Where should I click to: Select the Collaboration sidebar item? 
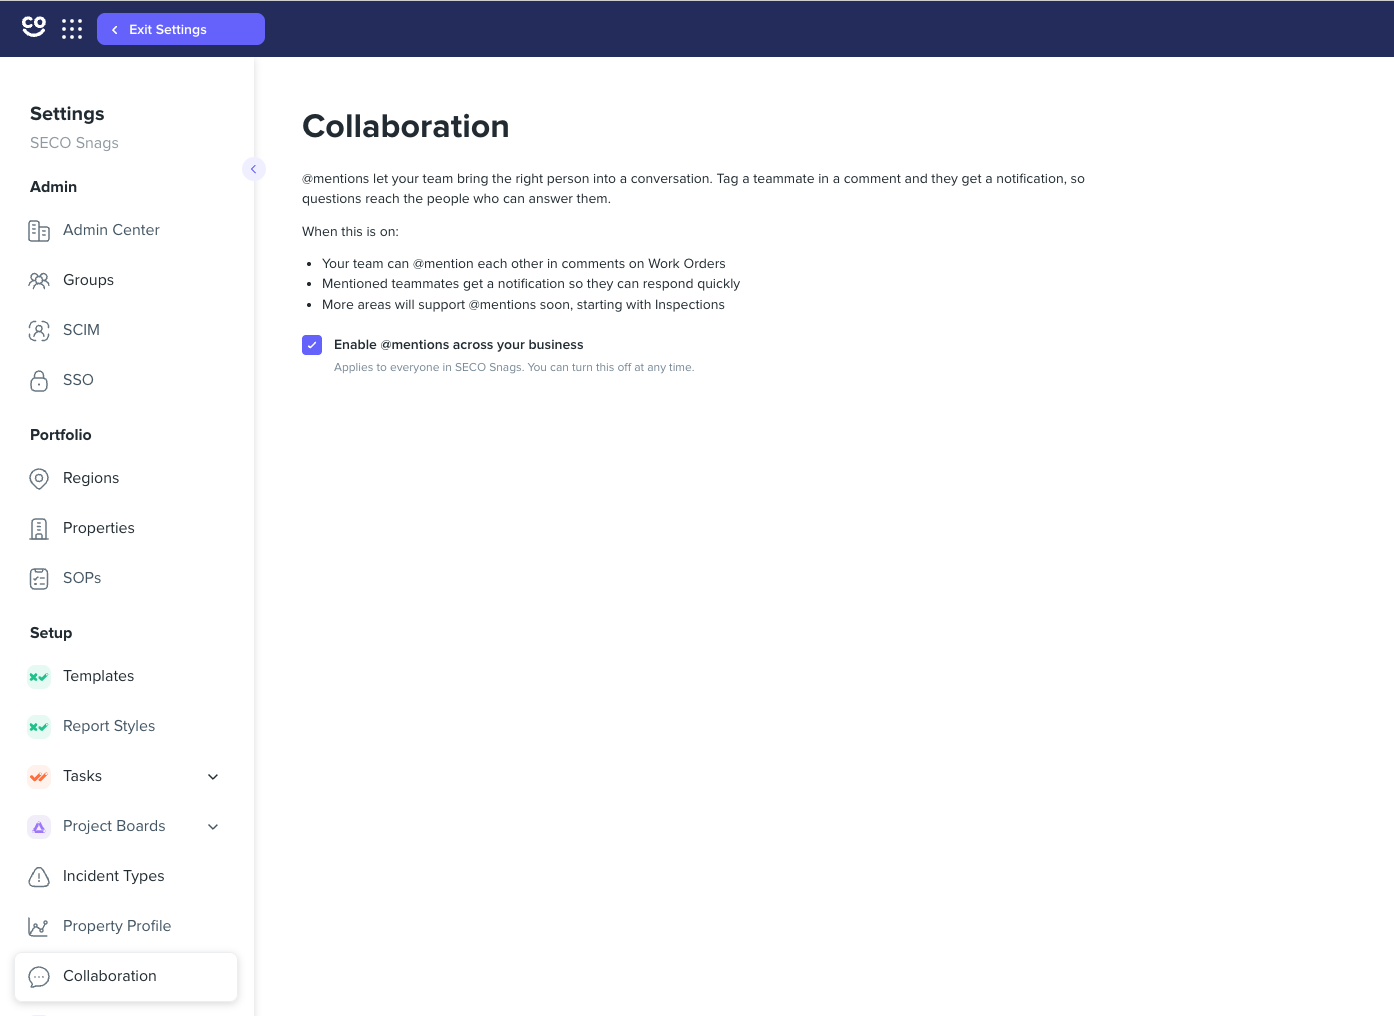(126, 977)
